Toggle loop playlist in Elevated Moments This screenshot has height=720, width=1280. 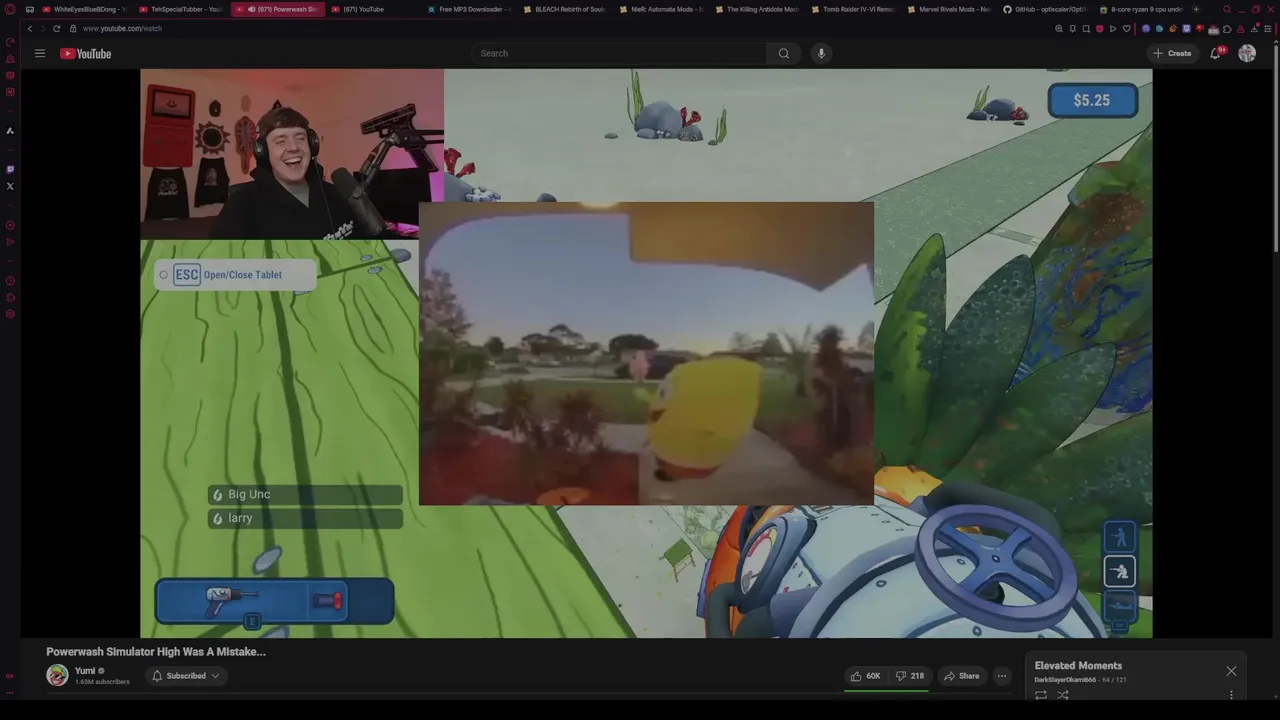coord(1041,694)
